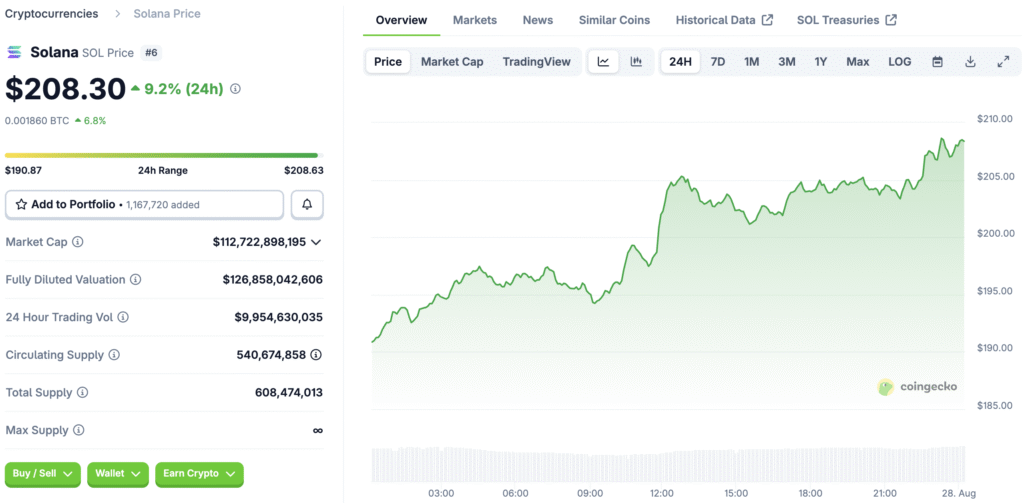Open the Historical Data external tab

point(724,20)
